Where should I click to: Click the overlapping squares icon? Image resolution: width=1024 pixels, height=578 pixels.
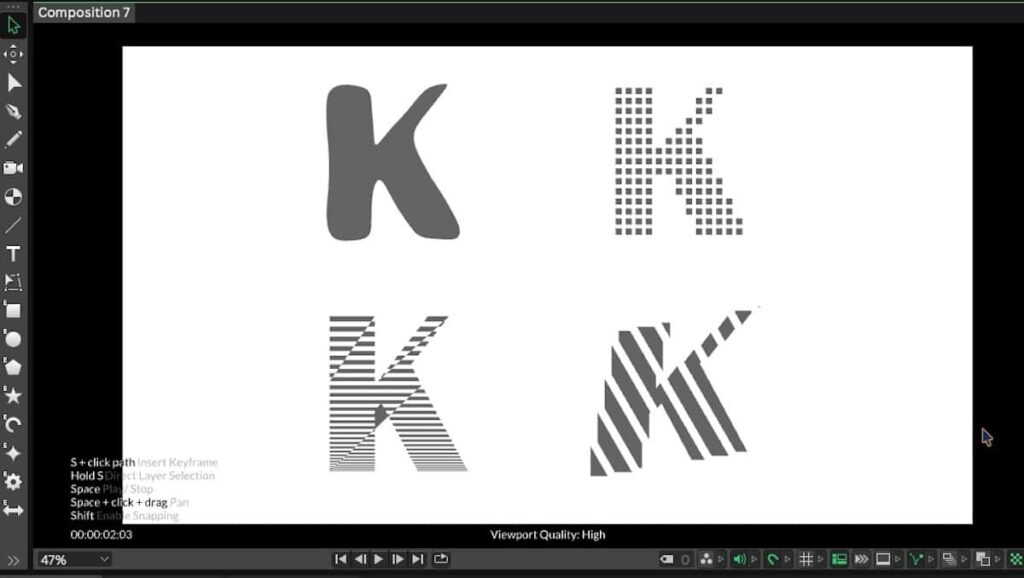(x=983, y=559)
